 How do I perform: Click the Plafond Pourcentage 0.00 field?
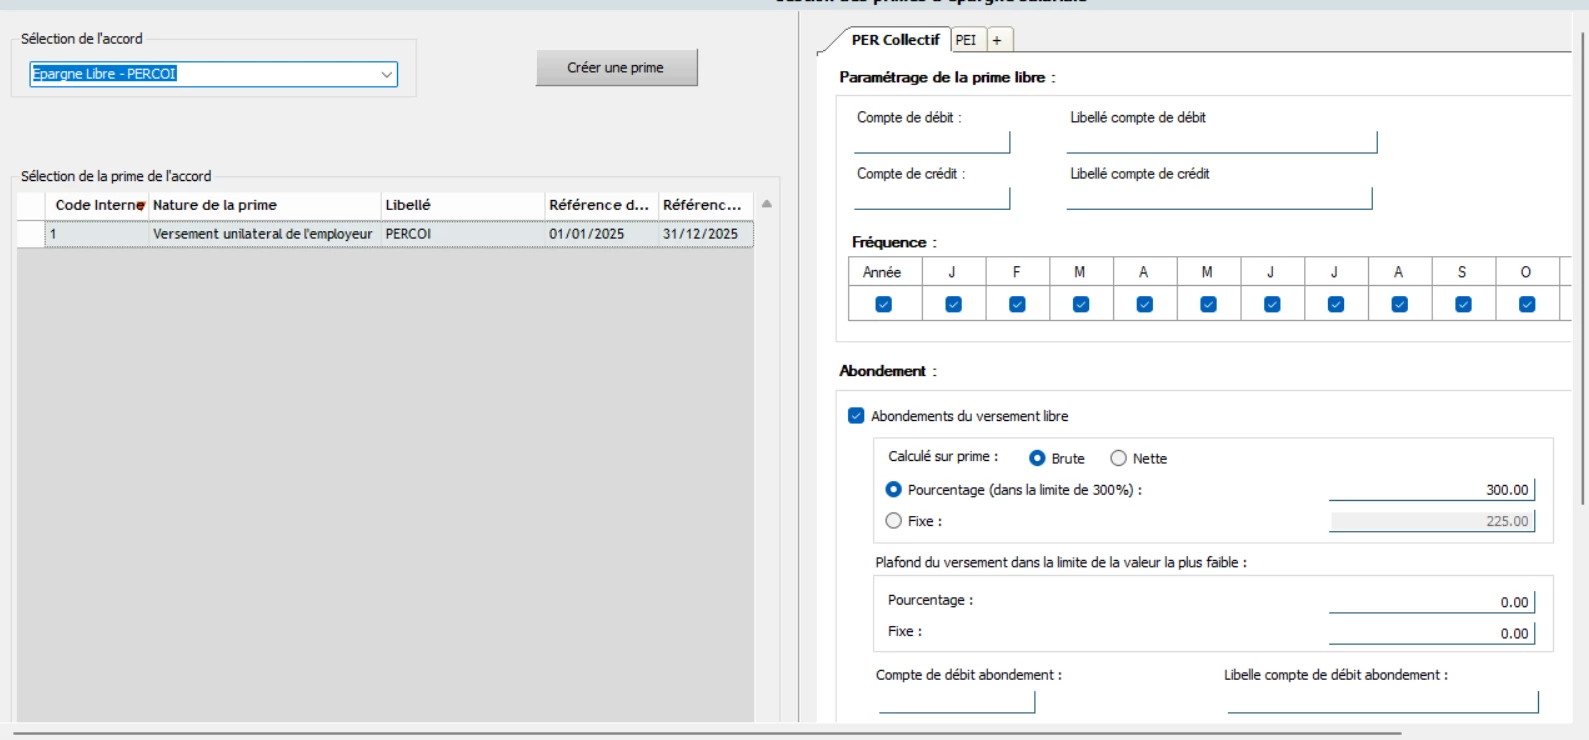[1431, 602]
